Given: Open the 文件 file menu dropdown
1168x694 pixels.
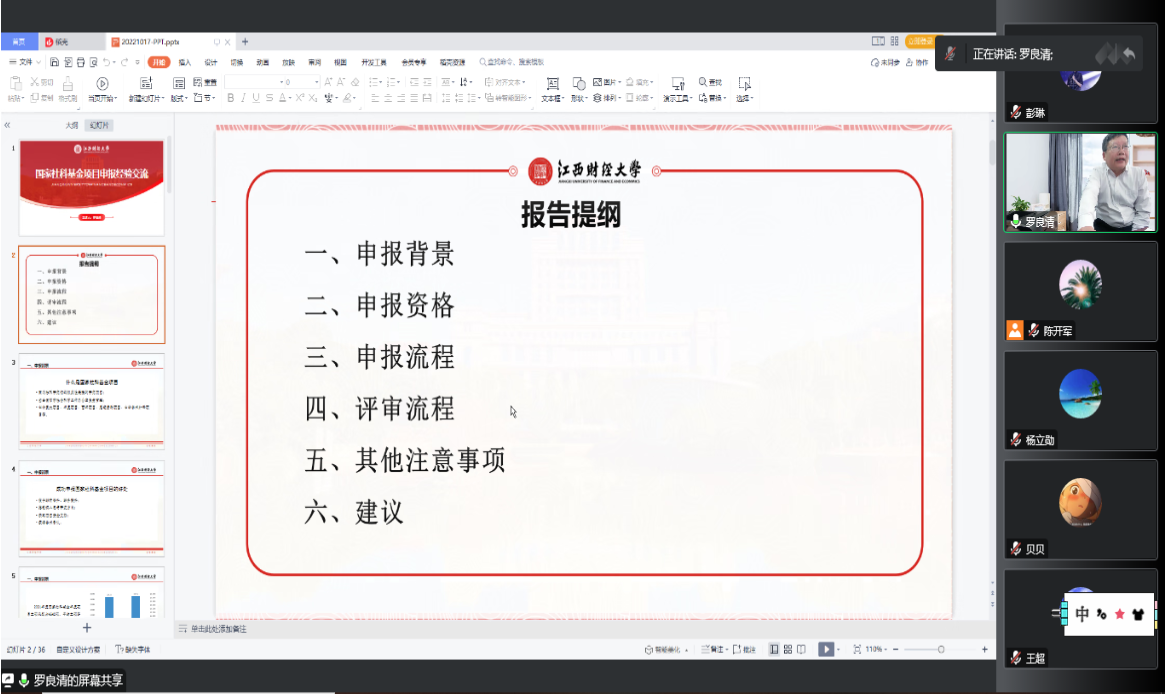Looking at the screenshot, I should tap(24, 62).
